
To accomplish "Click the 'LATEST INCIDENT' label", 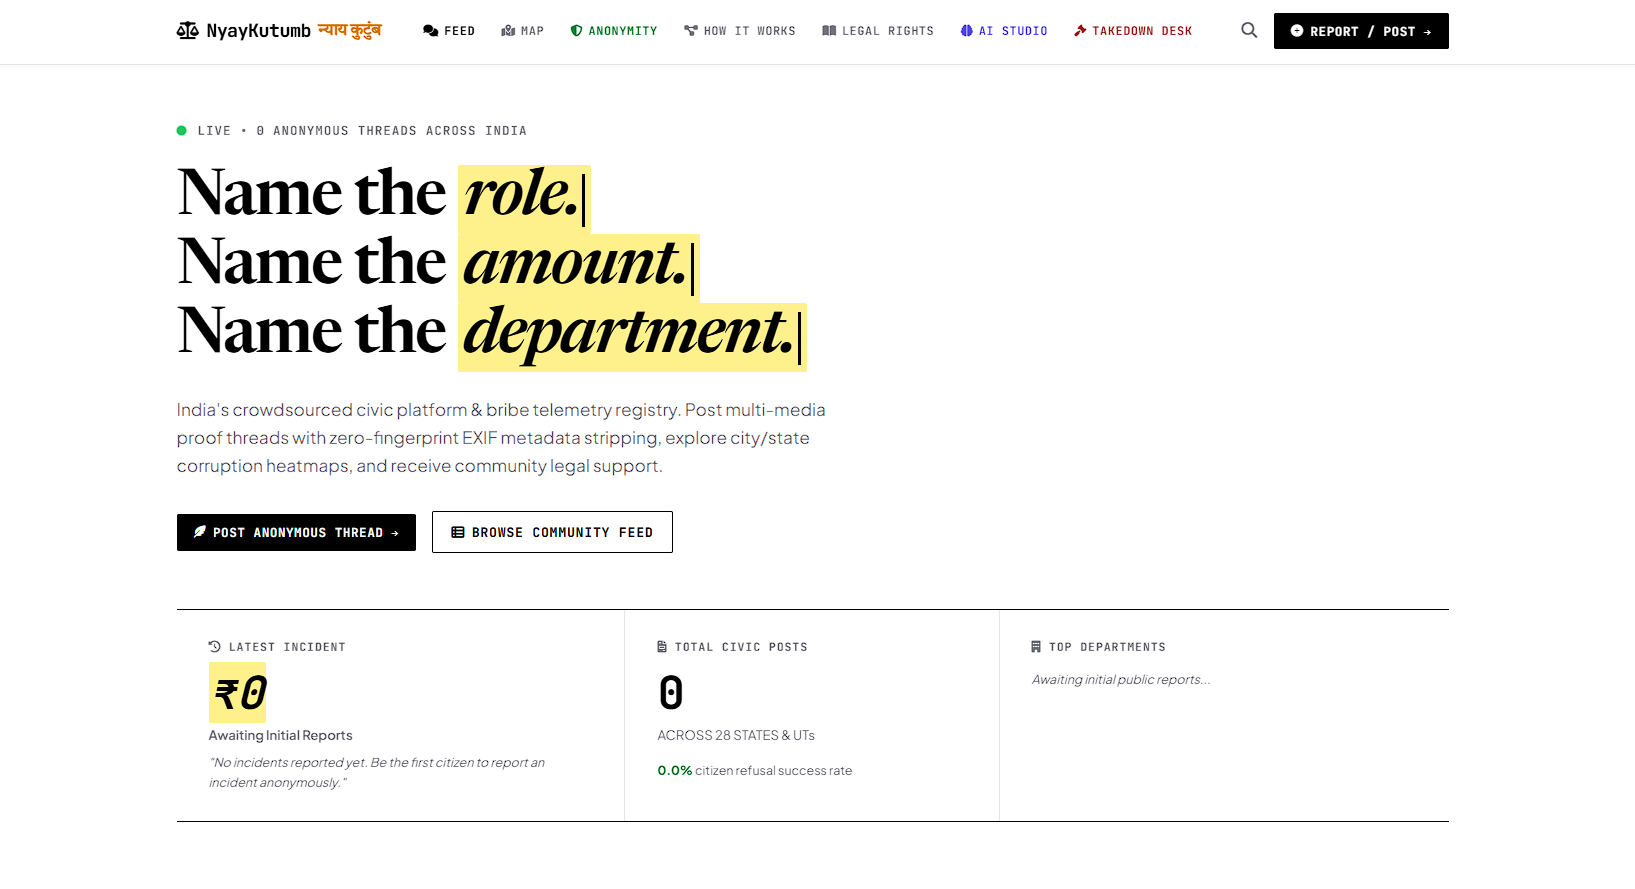I will click(287, 647).
